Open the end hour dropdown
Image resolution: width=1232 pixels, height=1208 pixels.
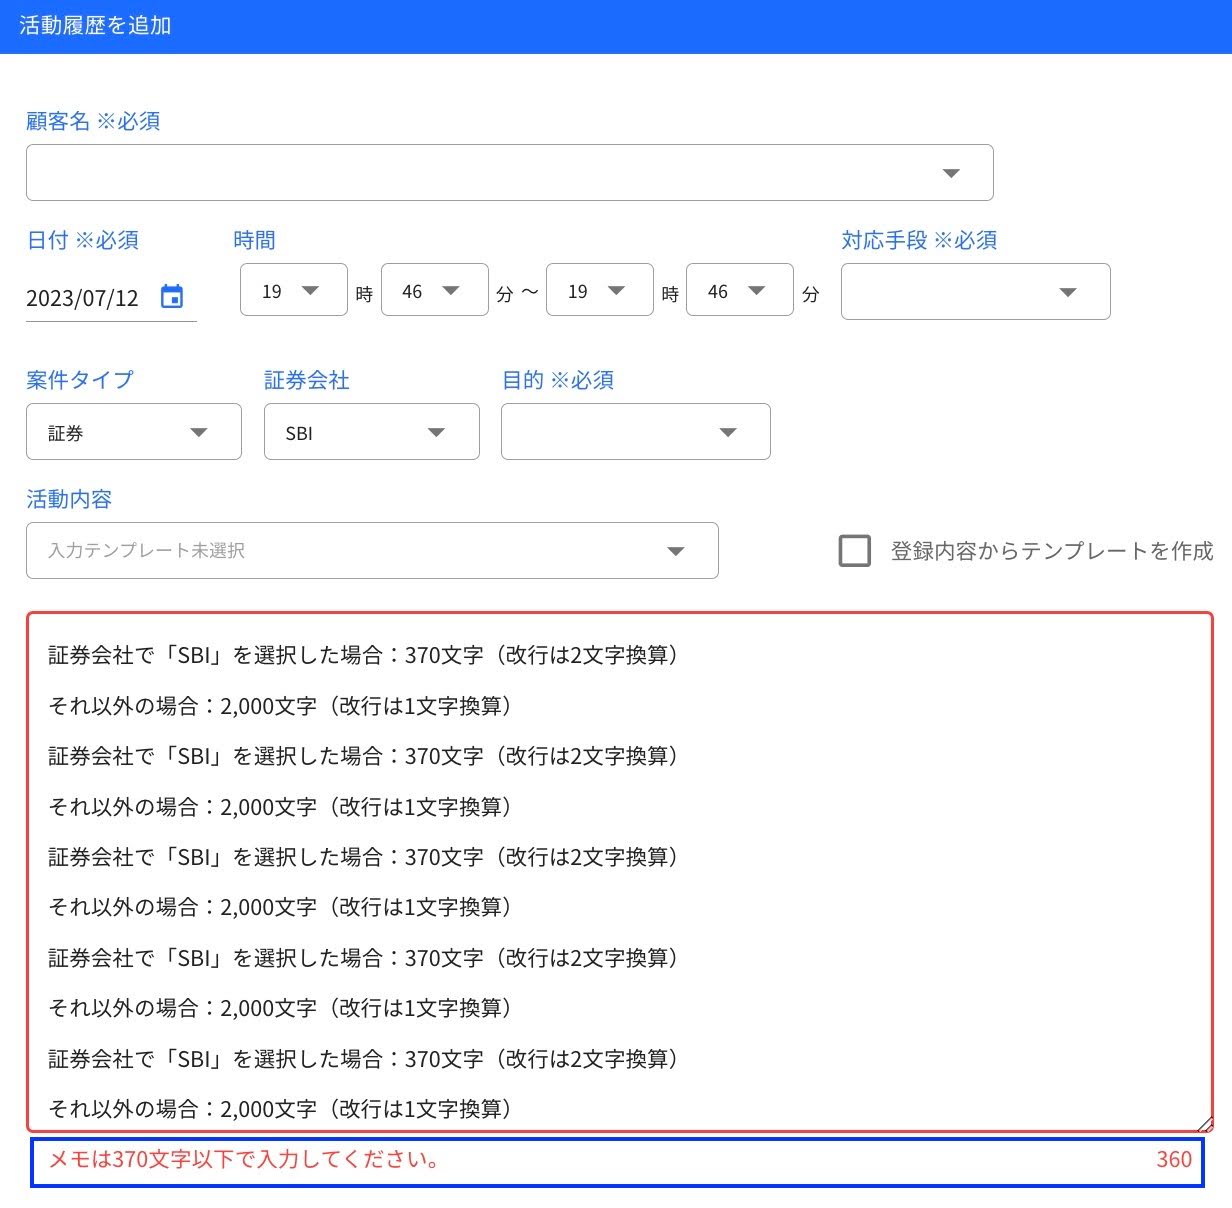[600, 290]
